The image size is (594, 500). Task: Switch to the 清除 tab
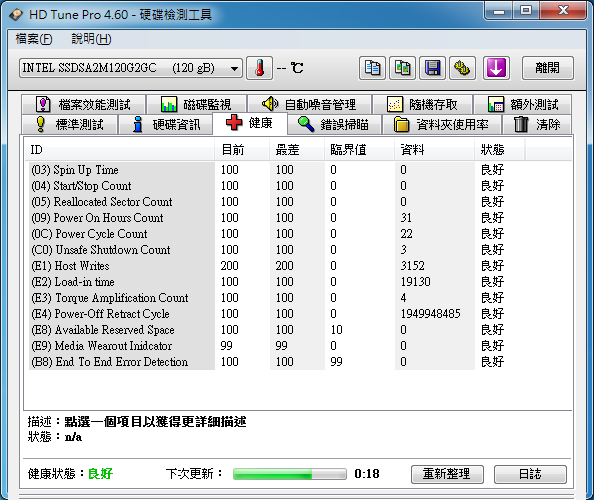point(537,124)
